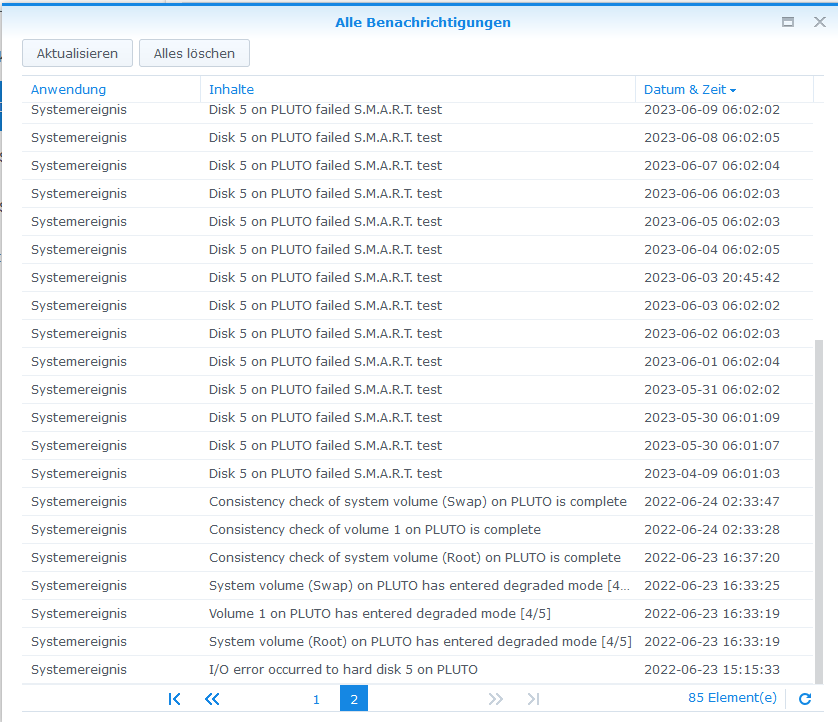Click timestamp 2022-06-23 16:33:25
The width and height of the screenshot is (838, 722).
(712, 586)
